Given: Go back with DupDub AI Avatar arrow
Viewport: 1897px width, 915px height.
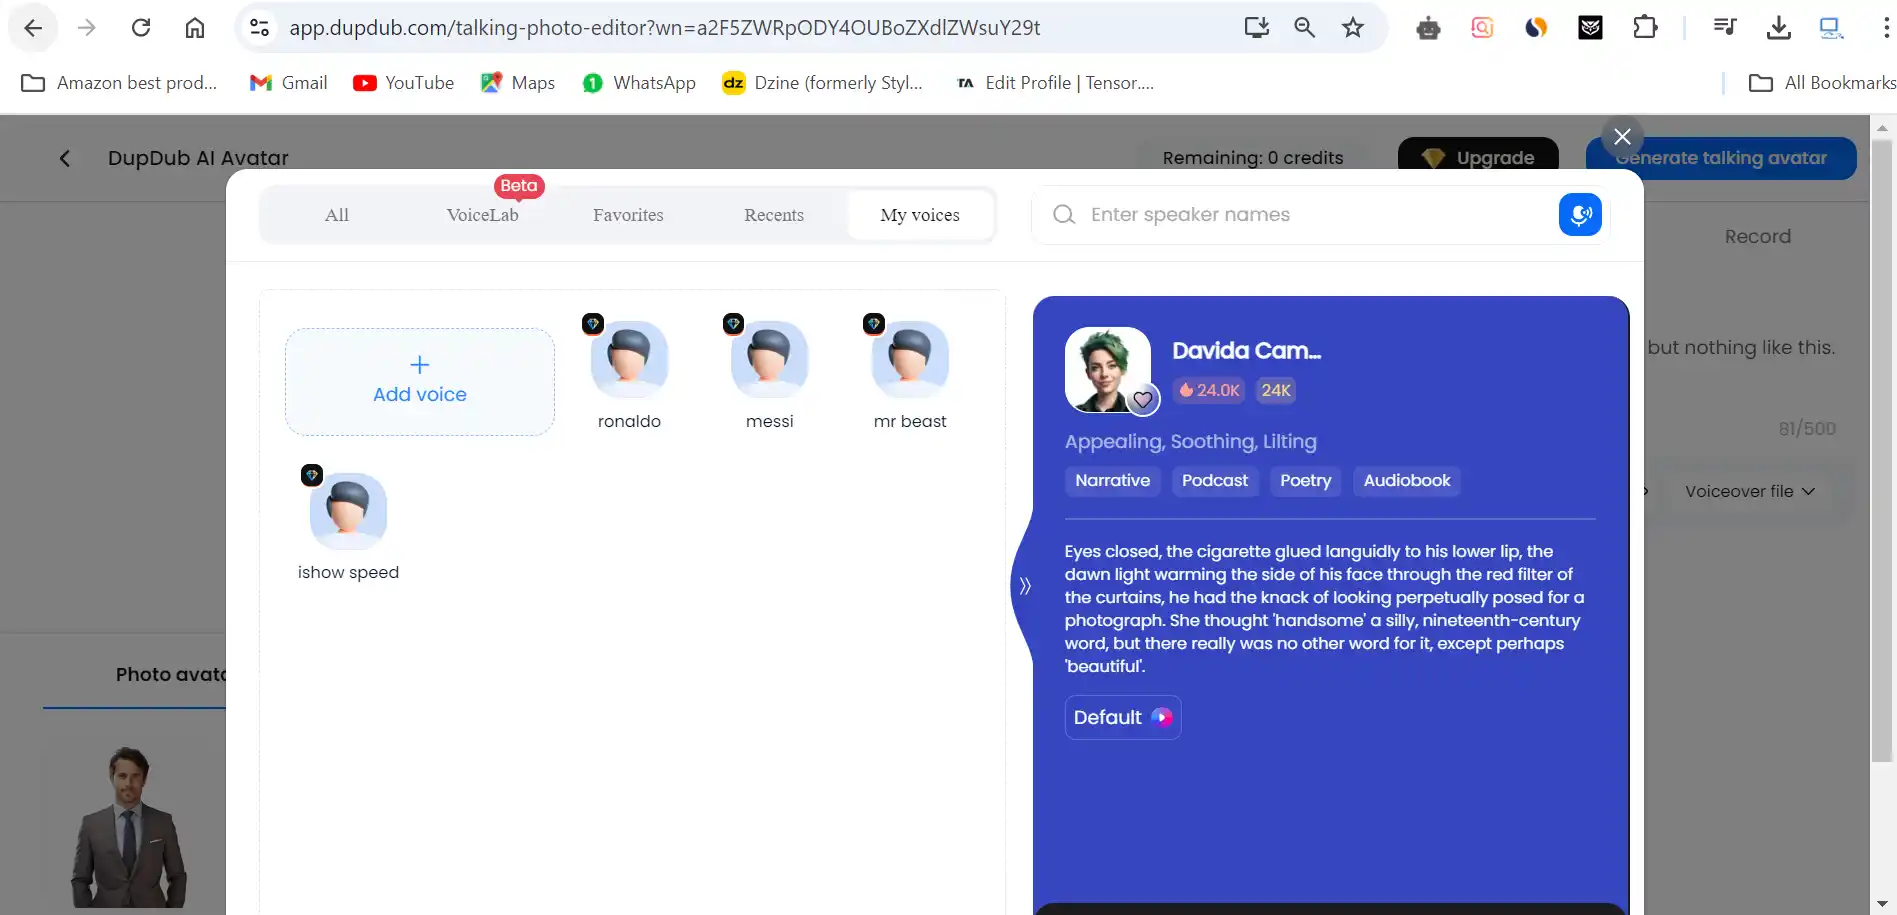Looking at the screenshot, I should click(65, 158).
